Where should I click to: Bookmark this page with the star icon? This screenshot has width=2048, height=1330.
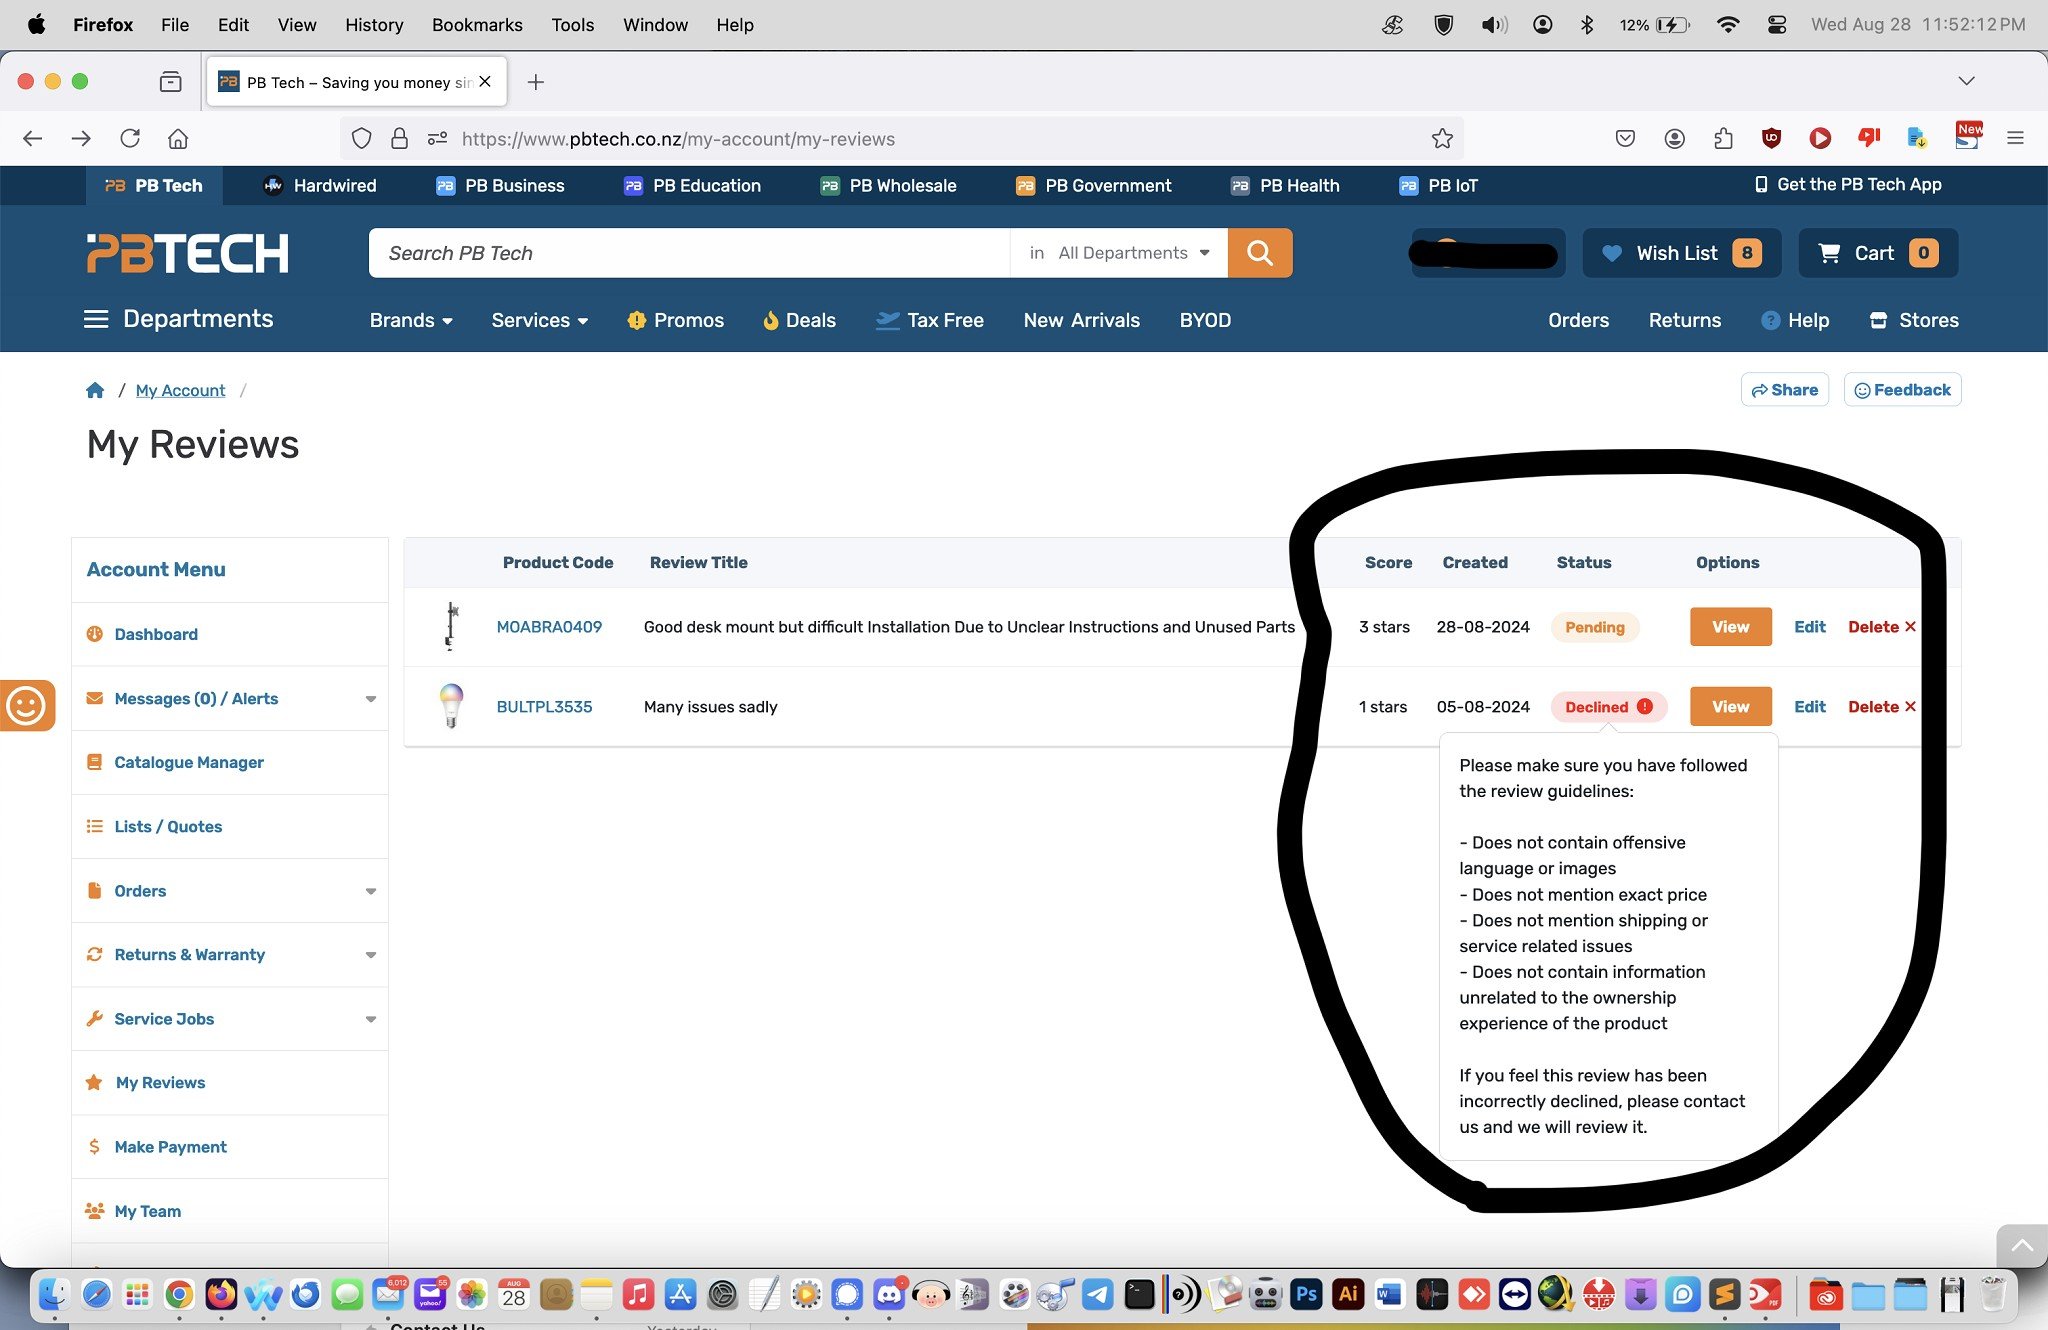(1441, 139)
